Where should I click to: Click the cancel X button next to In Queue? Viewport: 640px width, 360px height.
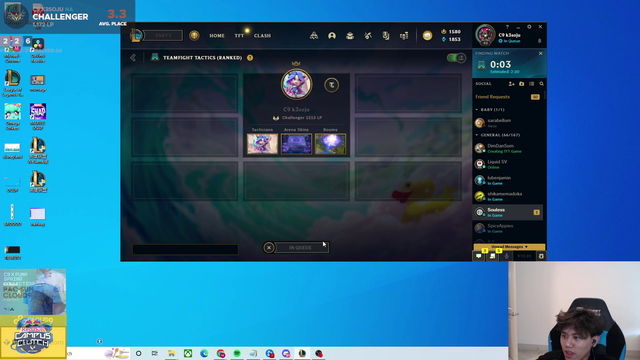coord(269,247)
